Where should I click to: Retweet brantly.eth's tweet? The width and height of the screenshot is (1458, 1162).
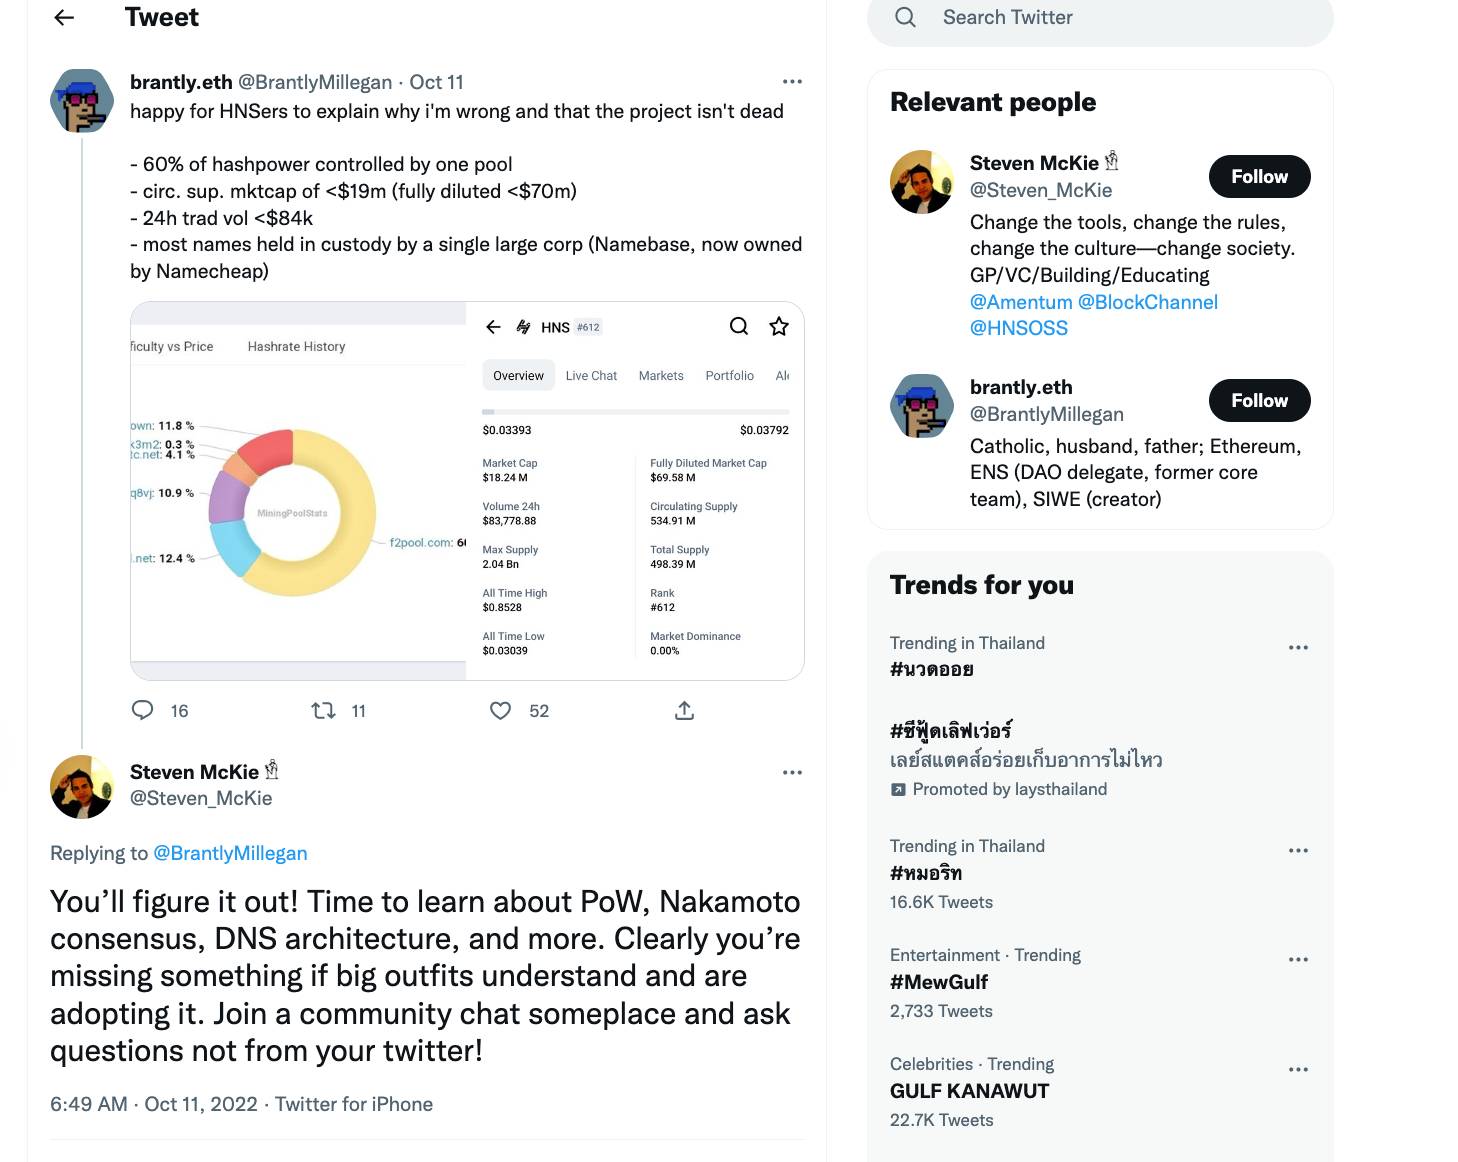point(323,710)
